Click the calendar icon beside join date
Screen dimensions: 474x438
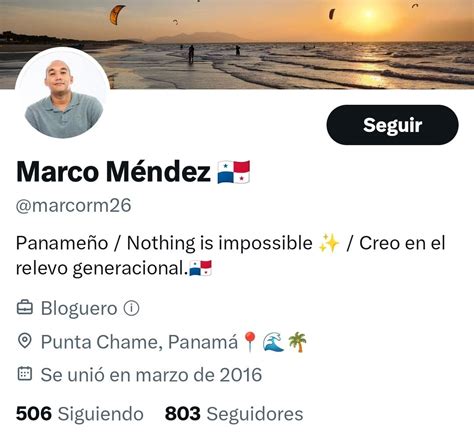pos(25,374)
